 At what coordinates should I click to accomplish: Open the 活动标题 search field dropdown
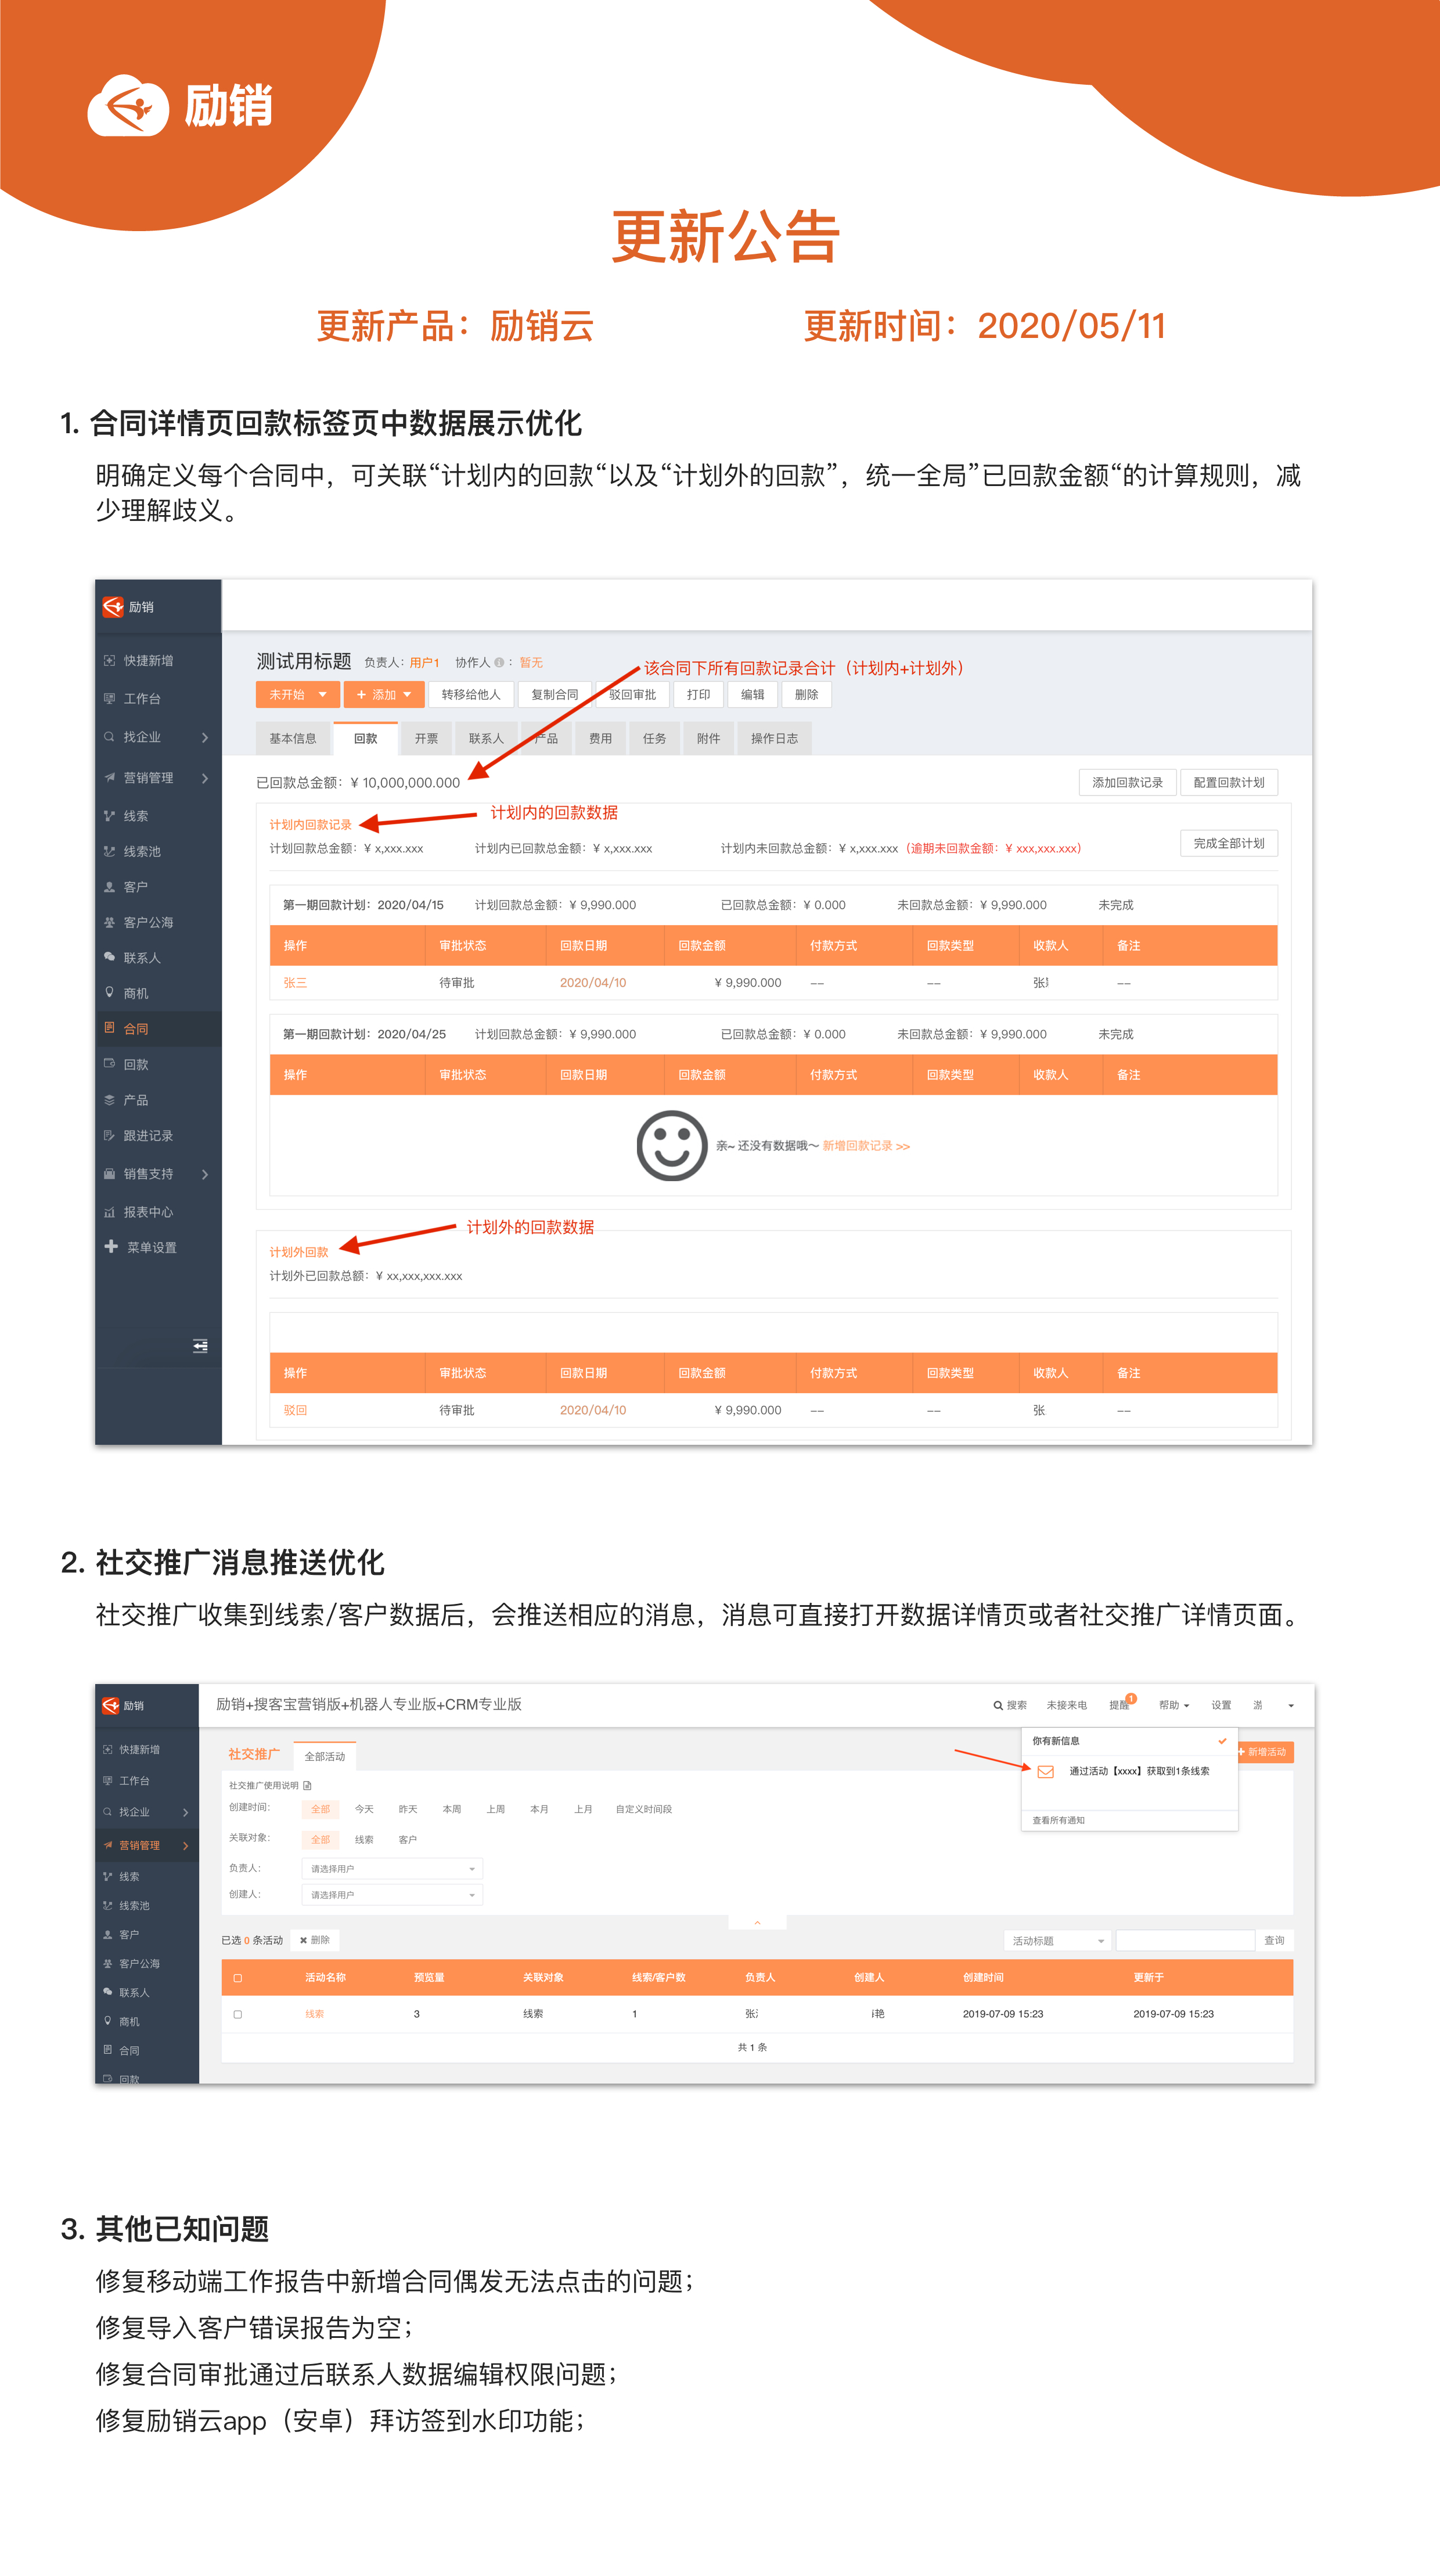tap(1057, 1941)
